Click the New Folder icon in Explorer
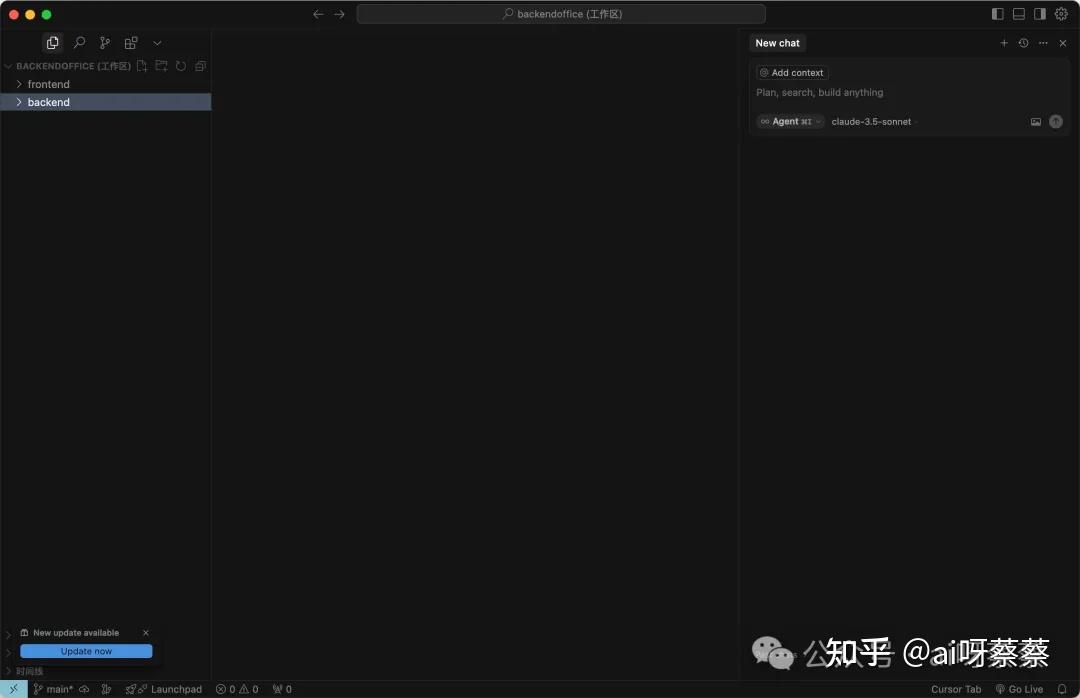The width and height of the screenshot is (1080, 698). coord(161,66)
